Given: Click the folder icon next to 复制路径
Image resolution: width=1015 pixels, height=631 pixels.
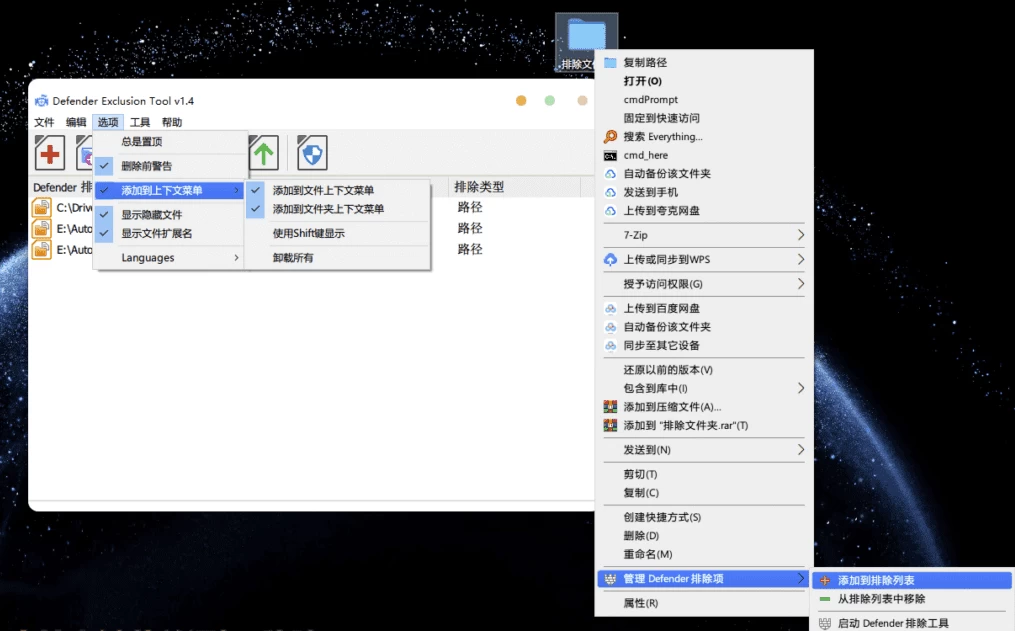Looking at the screenshot, I should [610, 63].
